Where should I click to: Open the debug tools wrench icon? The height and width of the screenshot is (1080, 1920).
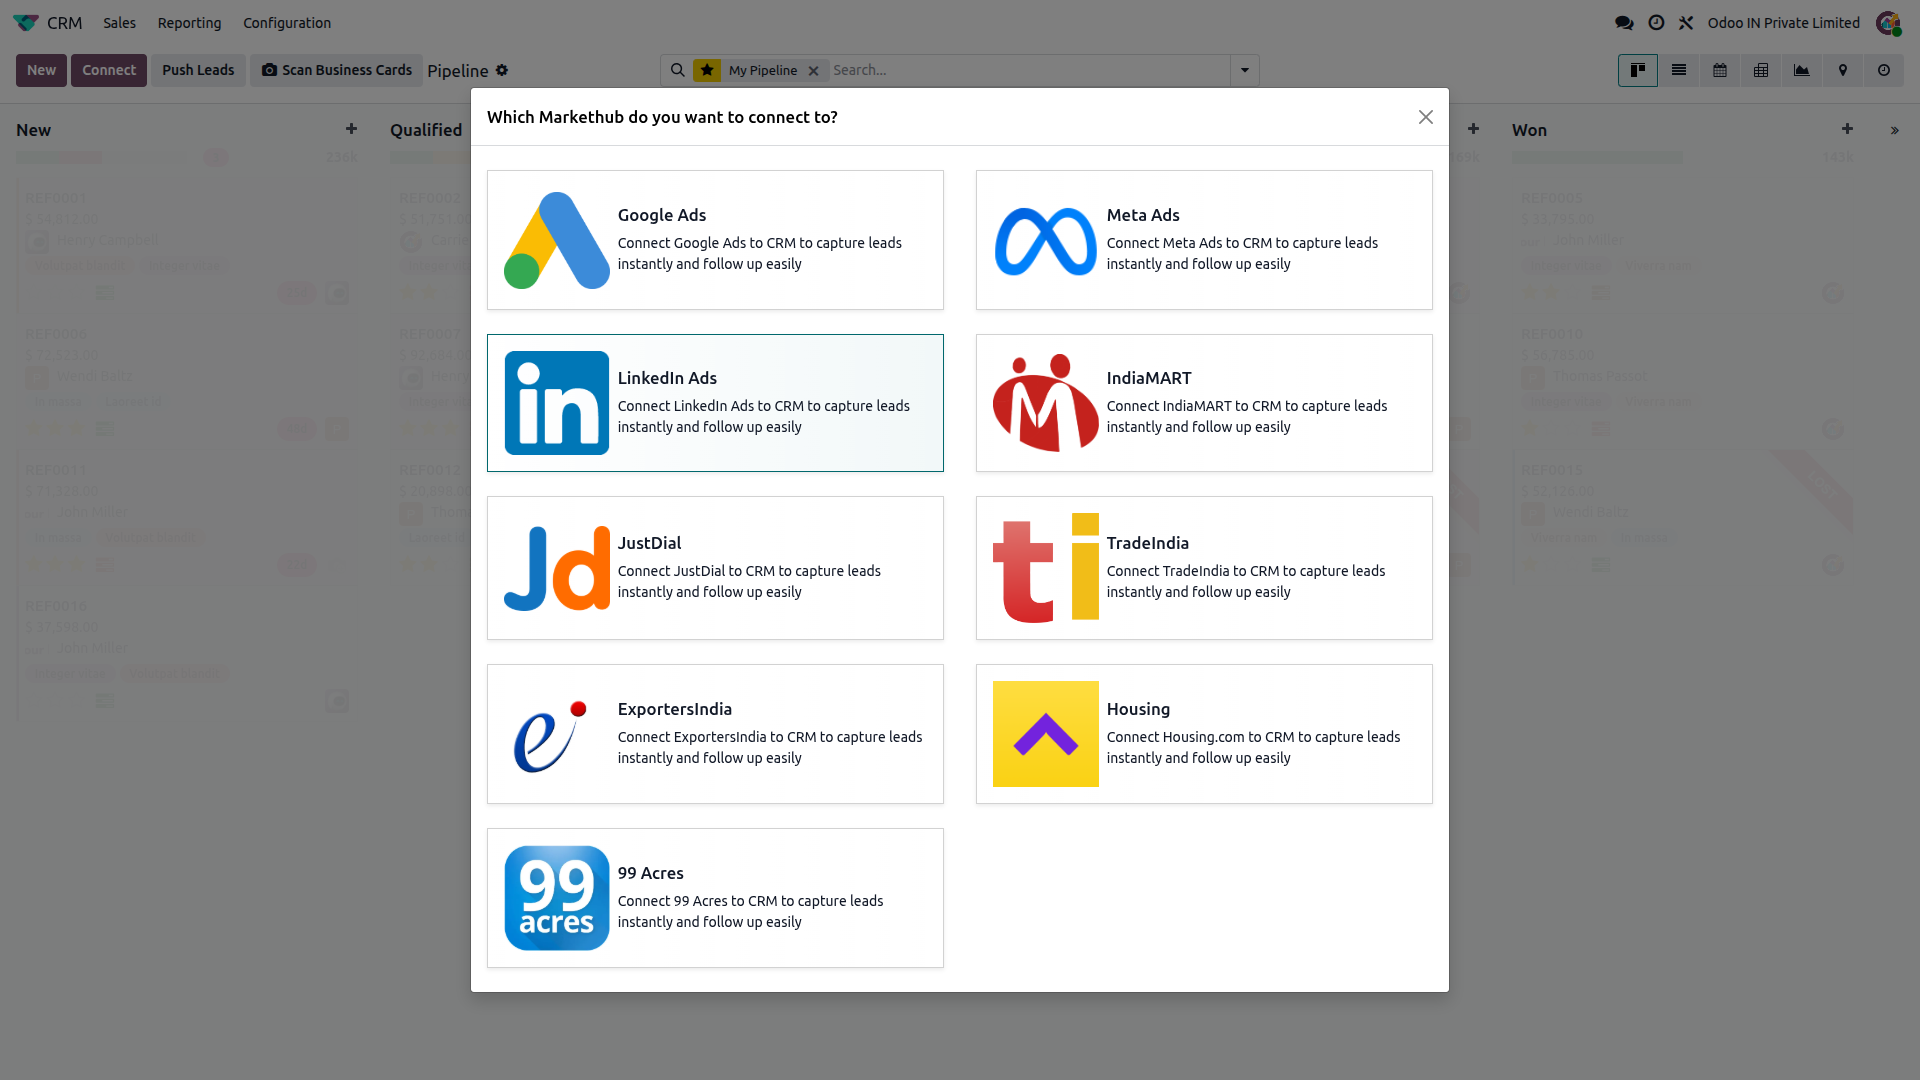1686,22
